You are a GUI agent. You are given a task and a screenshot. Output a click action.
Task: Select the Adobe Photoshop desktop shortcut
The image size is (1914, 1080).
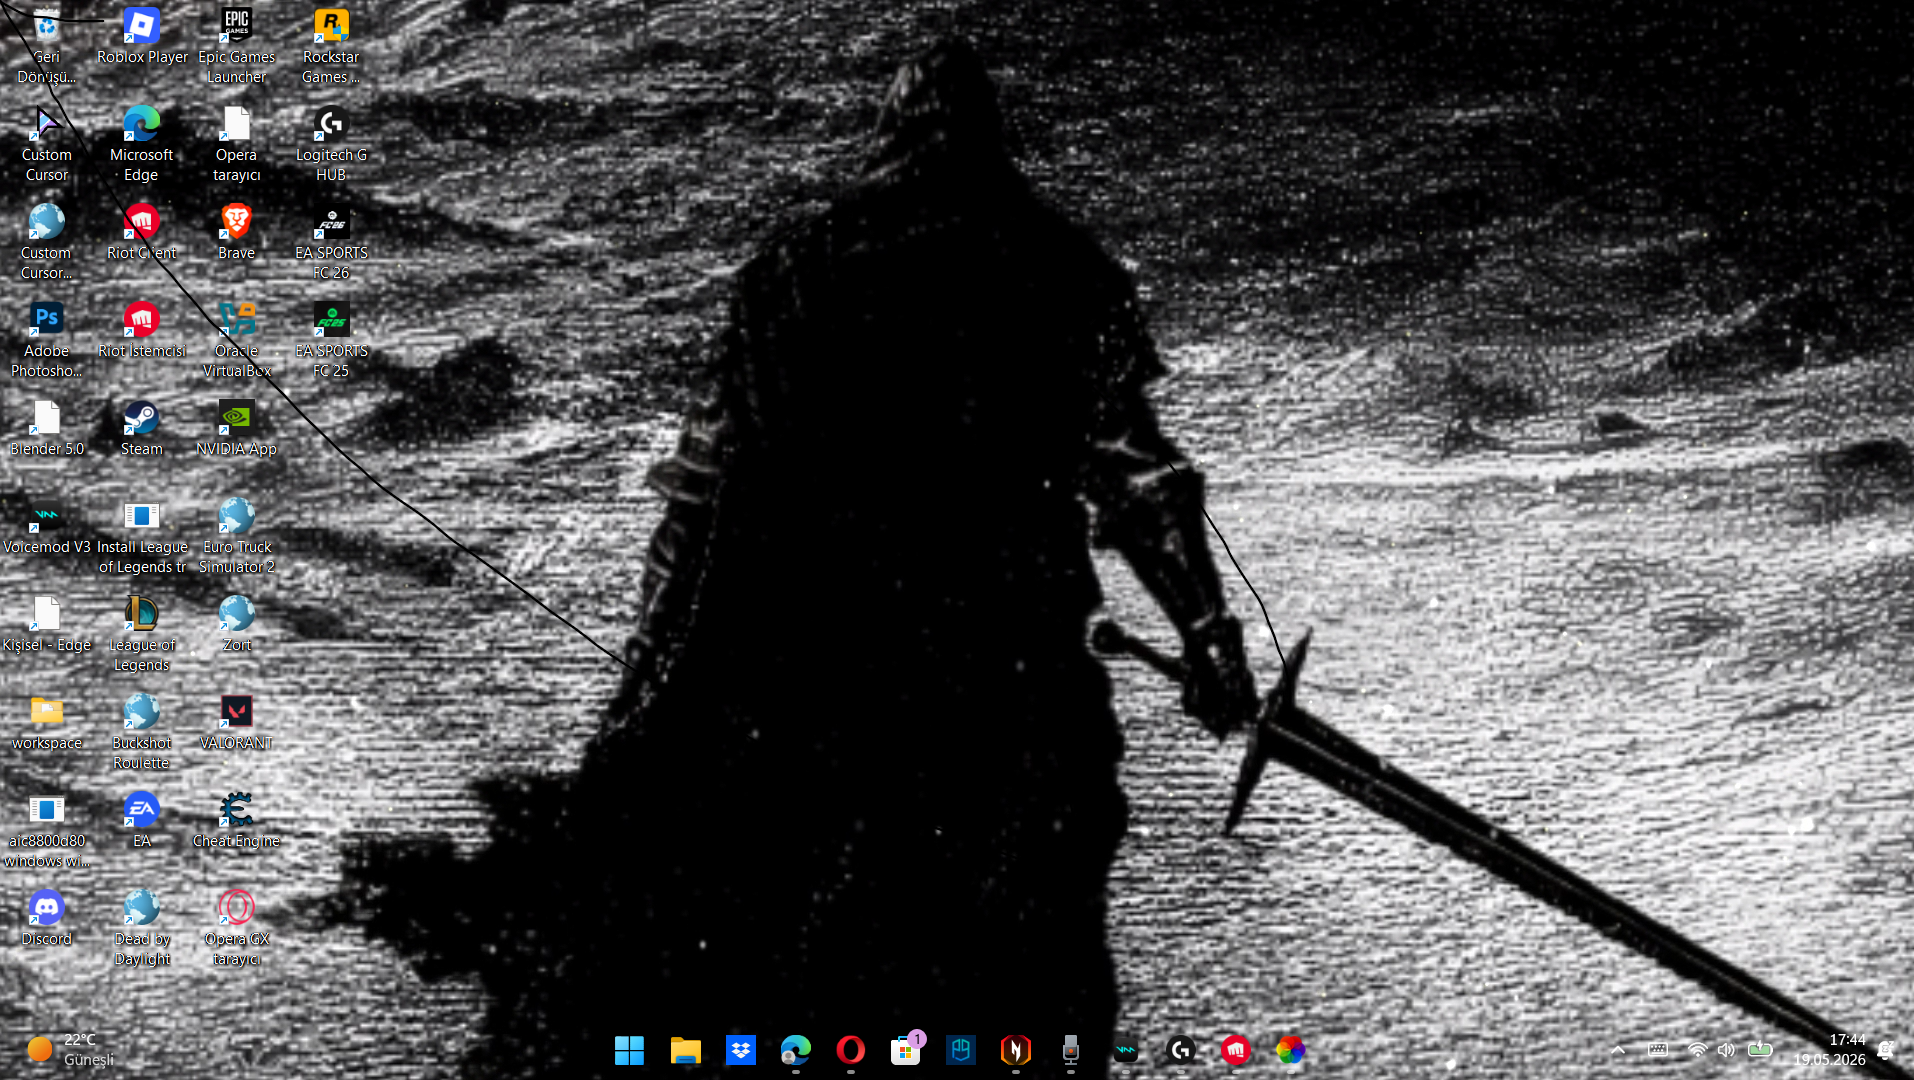click(x=46, y=339)
